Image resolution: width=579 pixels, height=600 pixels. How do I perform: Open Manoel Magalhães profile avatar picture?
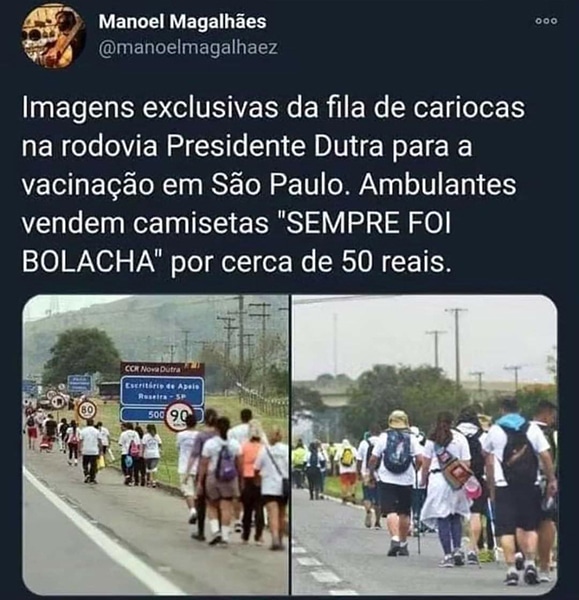[53, 38]
